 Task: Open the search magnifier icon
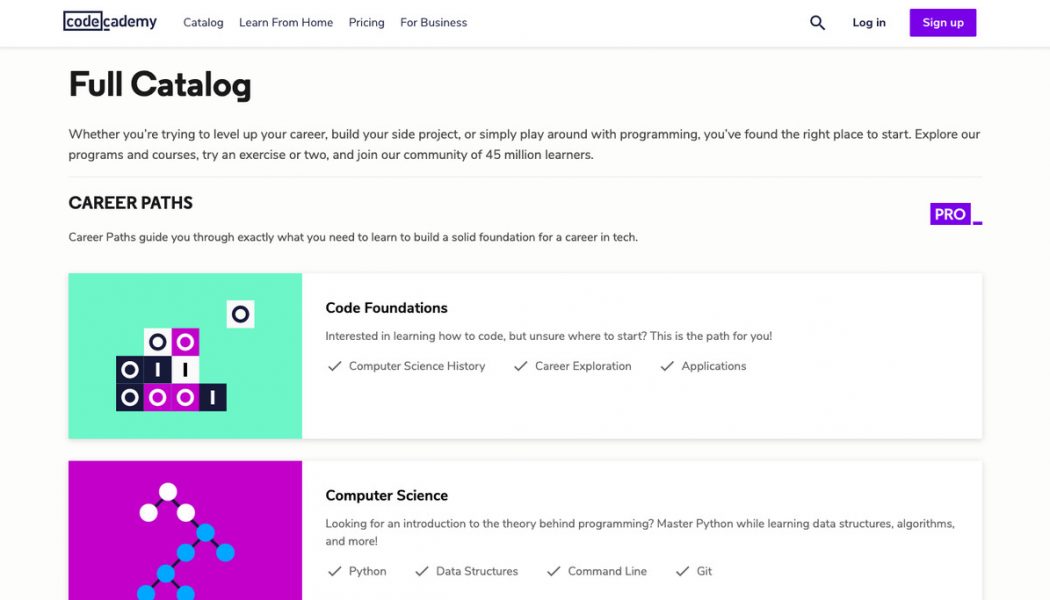point(817,23)
